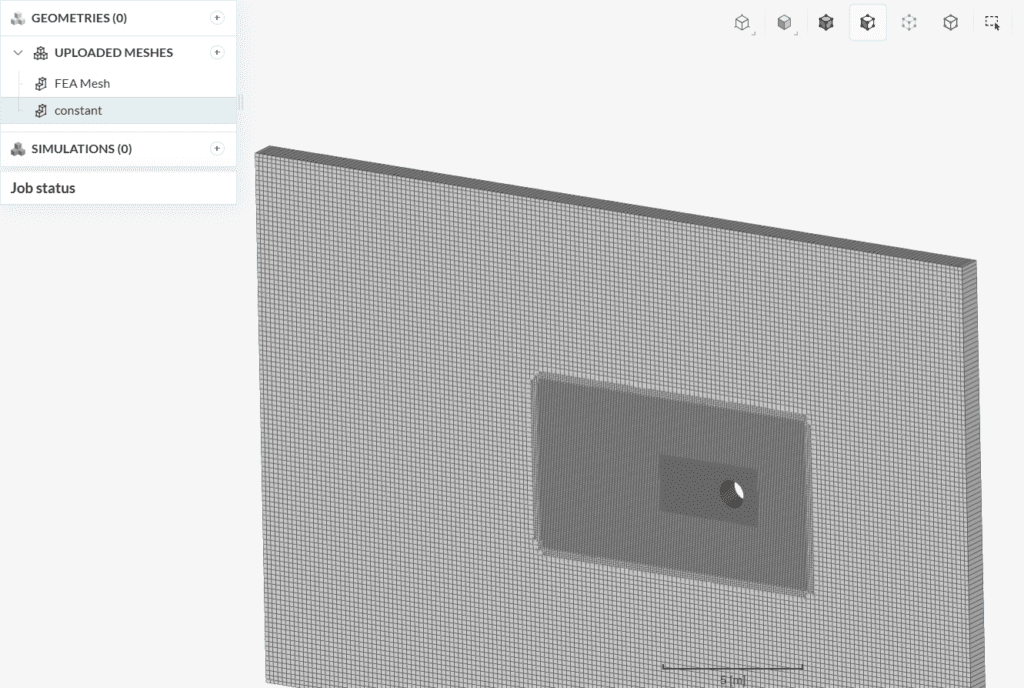Select the surfaces with mesh display icon
This screenshot has width=1024, height=688.
coord(825,21)
